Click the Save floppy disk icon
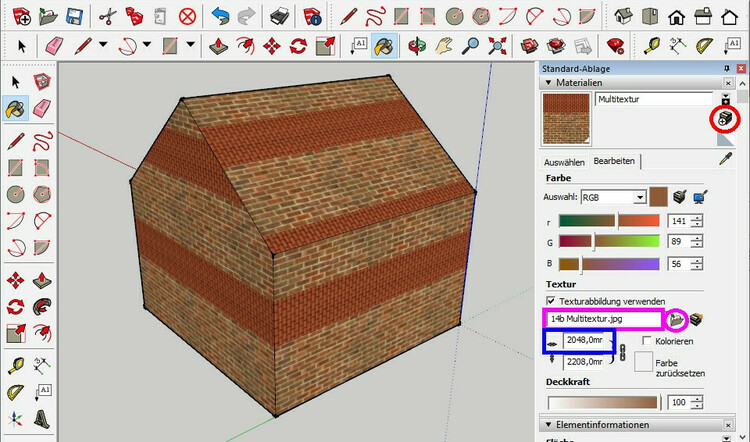 [x=73, y=16]
